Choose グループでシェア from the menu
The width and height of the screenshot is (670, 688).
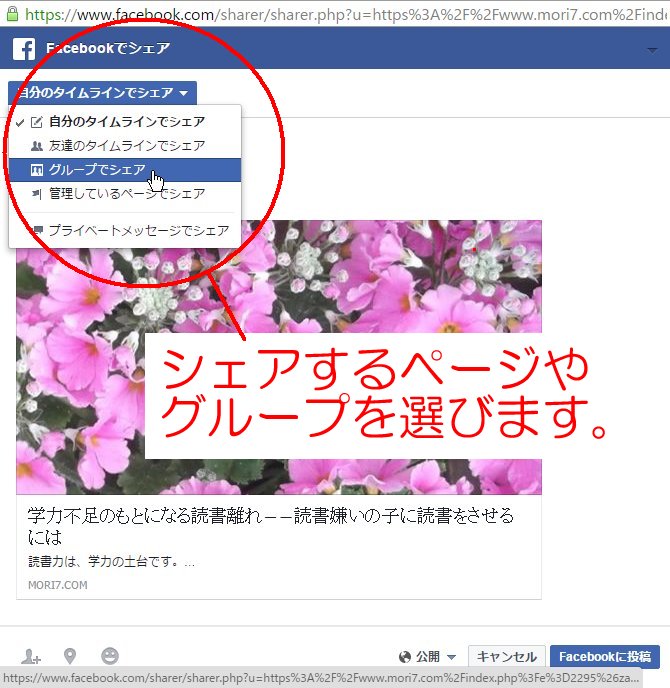125,170
